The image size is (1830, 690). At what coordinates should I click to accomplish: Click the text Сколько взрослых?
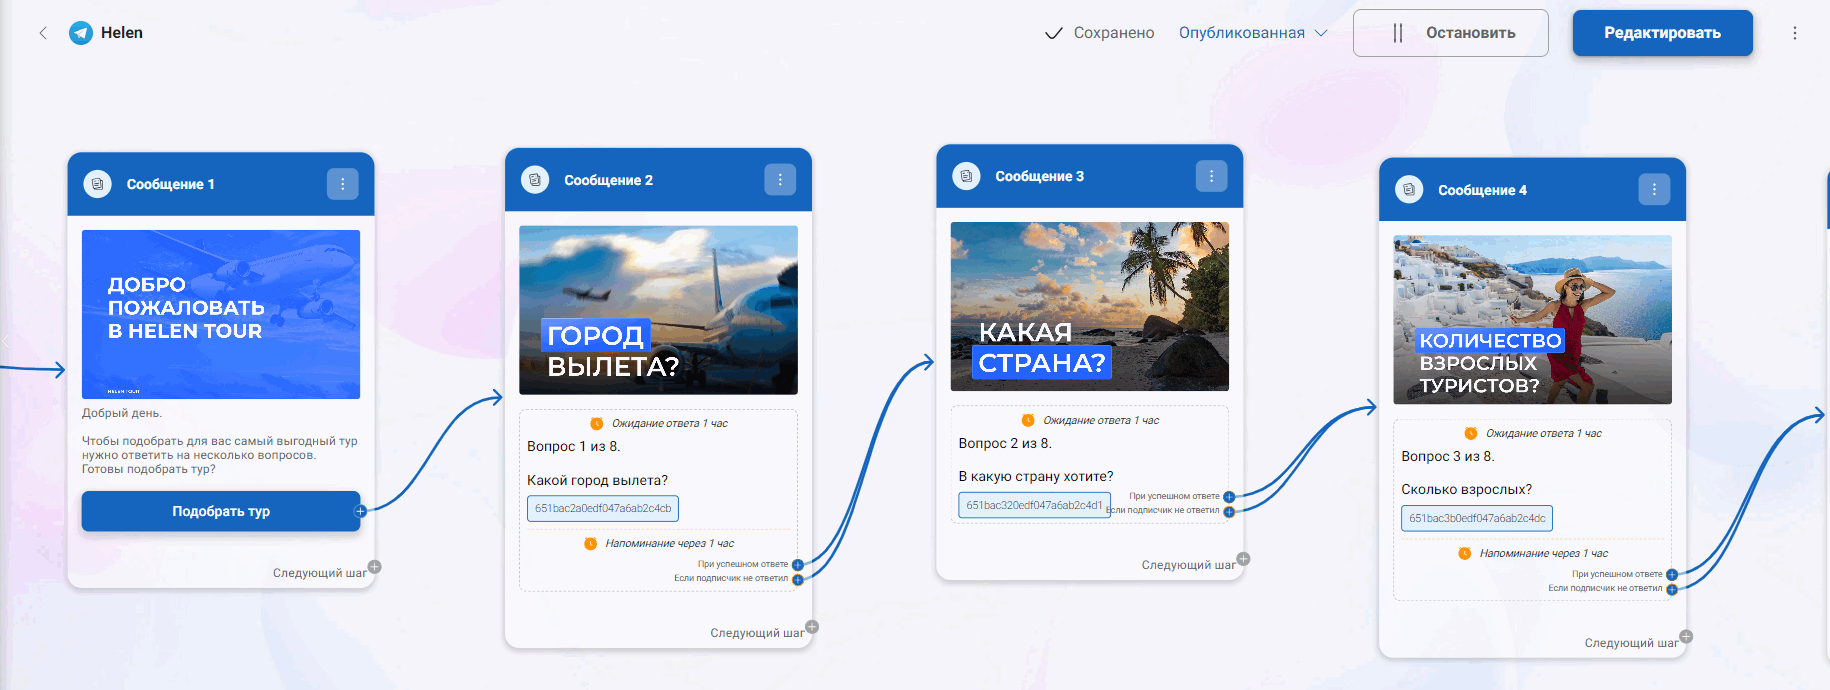pyautogui.click(x=1466, y=489)
